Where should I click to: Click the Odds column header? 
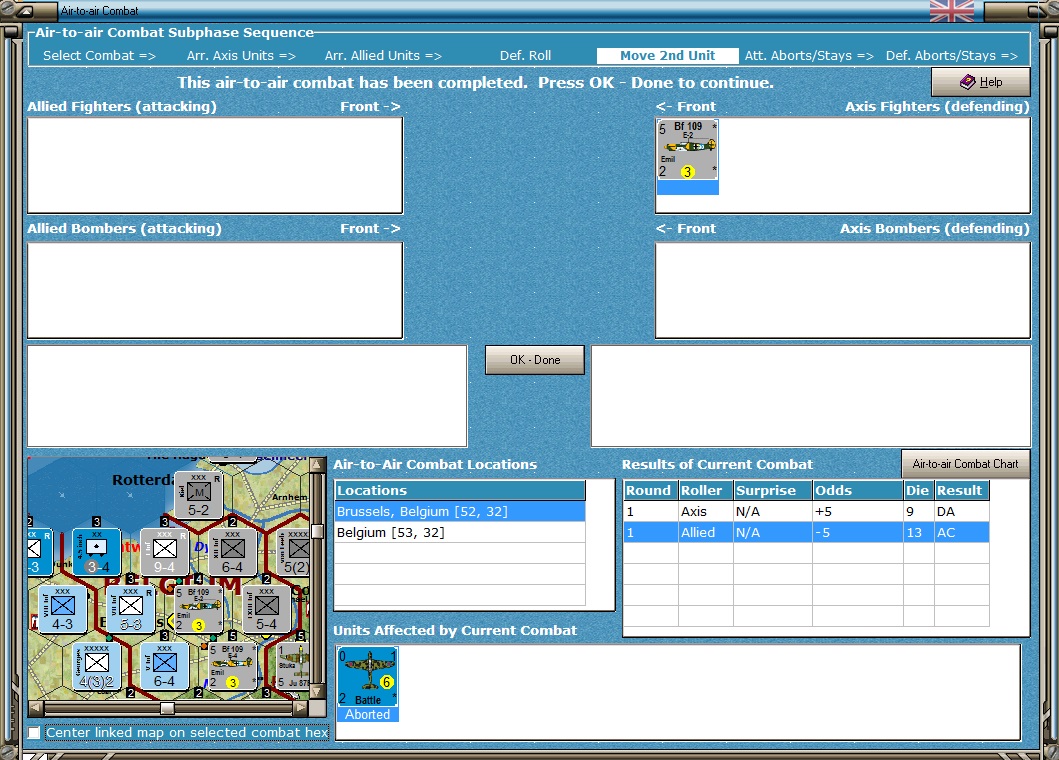(x=858, y=490)
